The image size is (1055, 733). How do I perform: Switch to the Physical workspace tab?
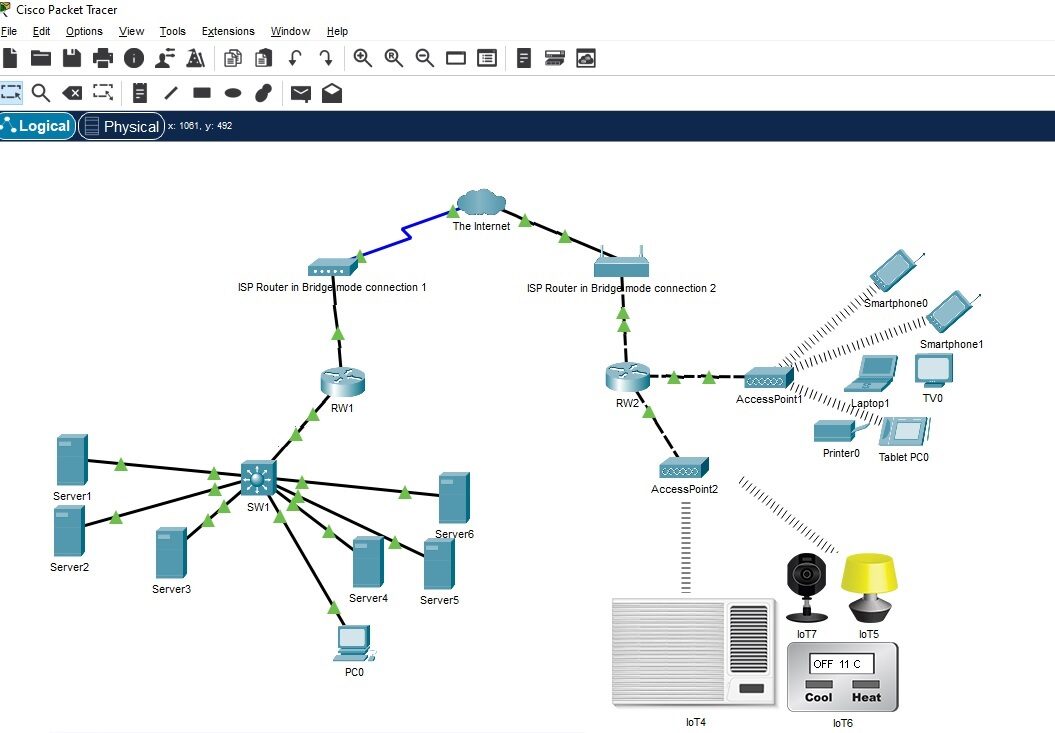(121, 126)
